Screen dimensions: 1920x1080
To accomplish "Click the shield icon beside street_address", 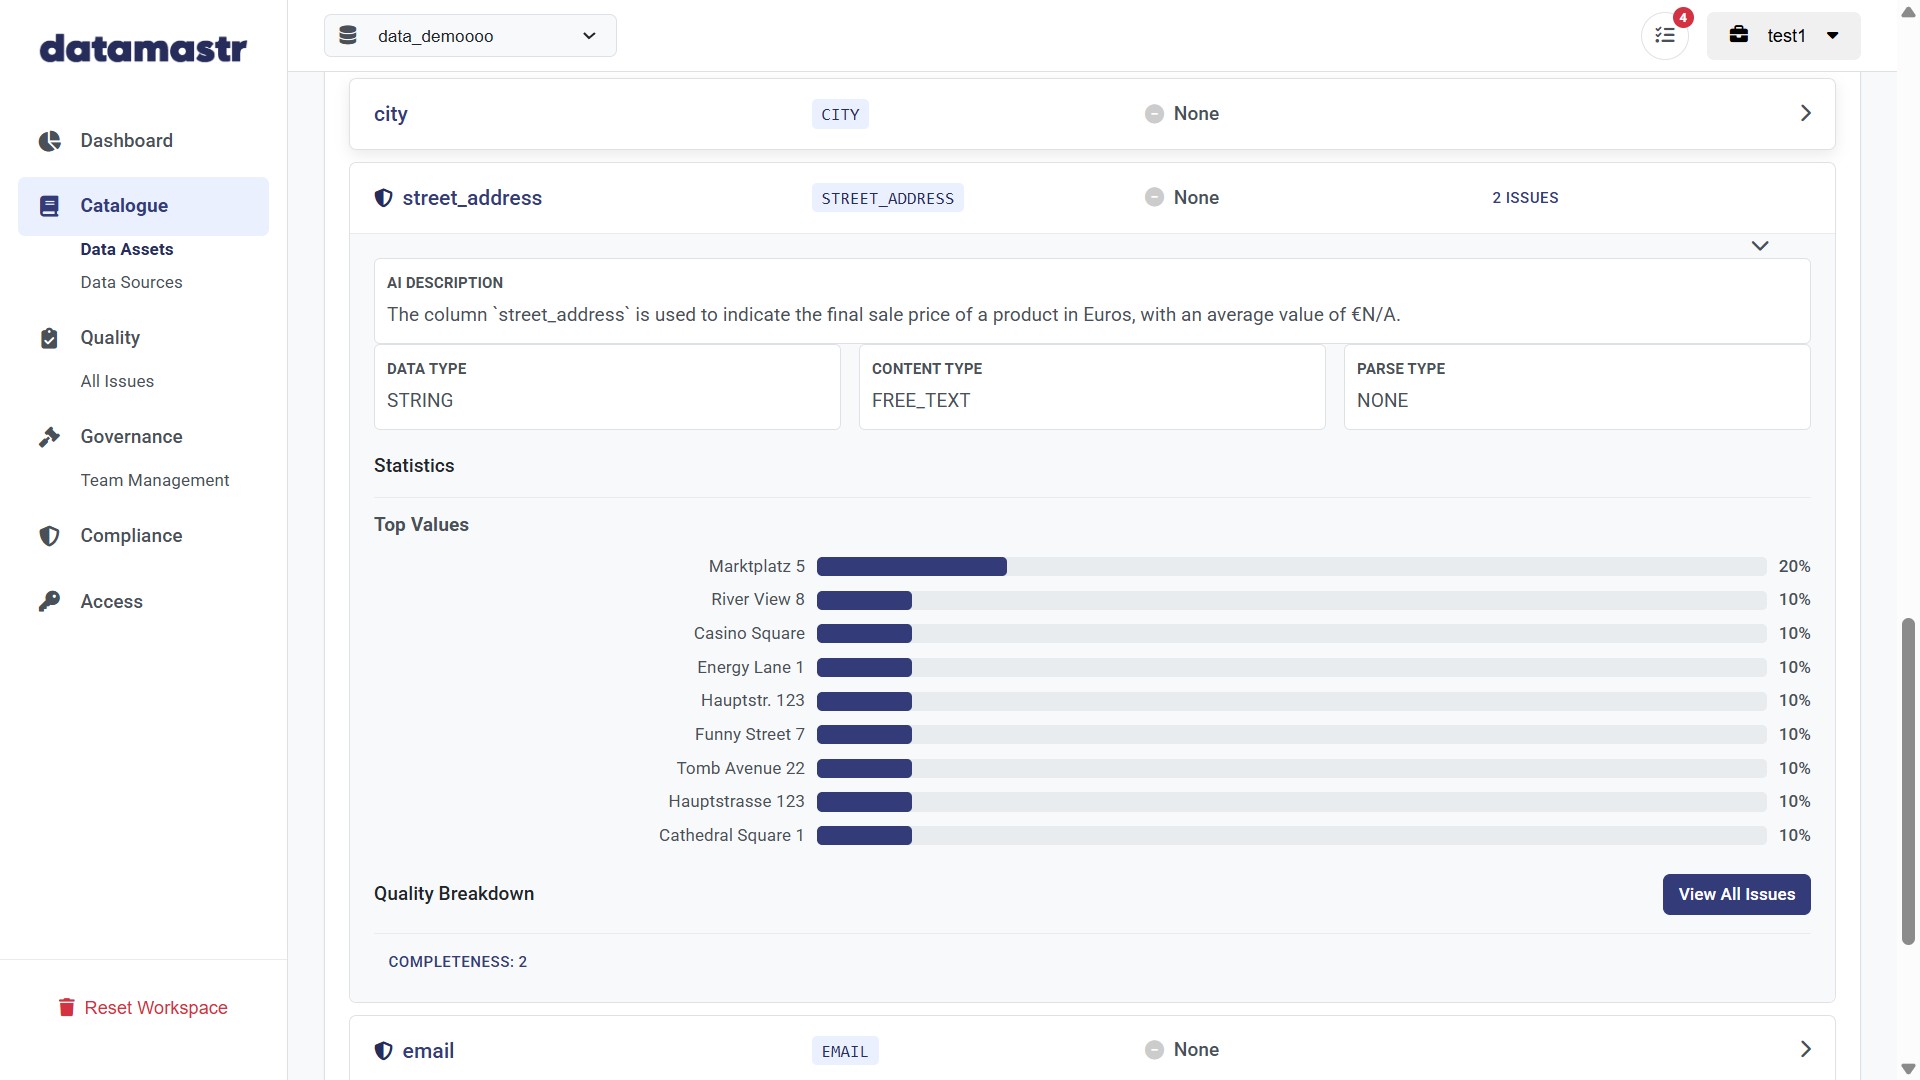I will point(383,198).
